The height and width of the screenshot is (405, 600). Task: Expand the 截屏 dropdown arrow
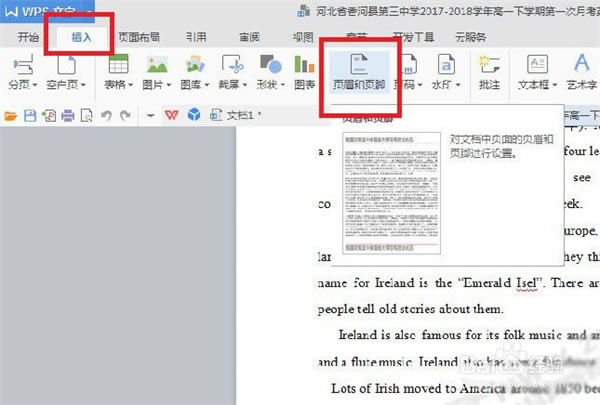point(245,85)
